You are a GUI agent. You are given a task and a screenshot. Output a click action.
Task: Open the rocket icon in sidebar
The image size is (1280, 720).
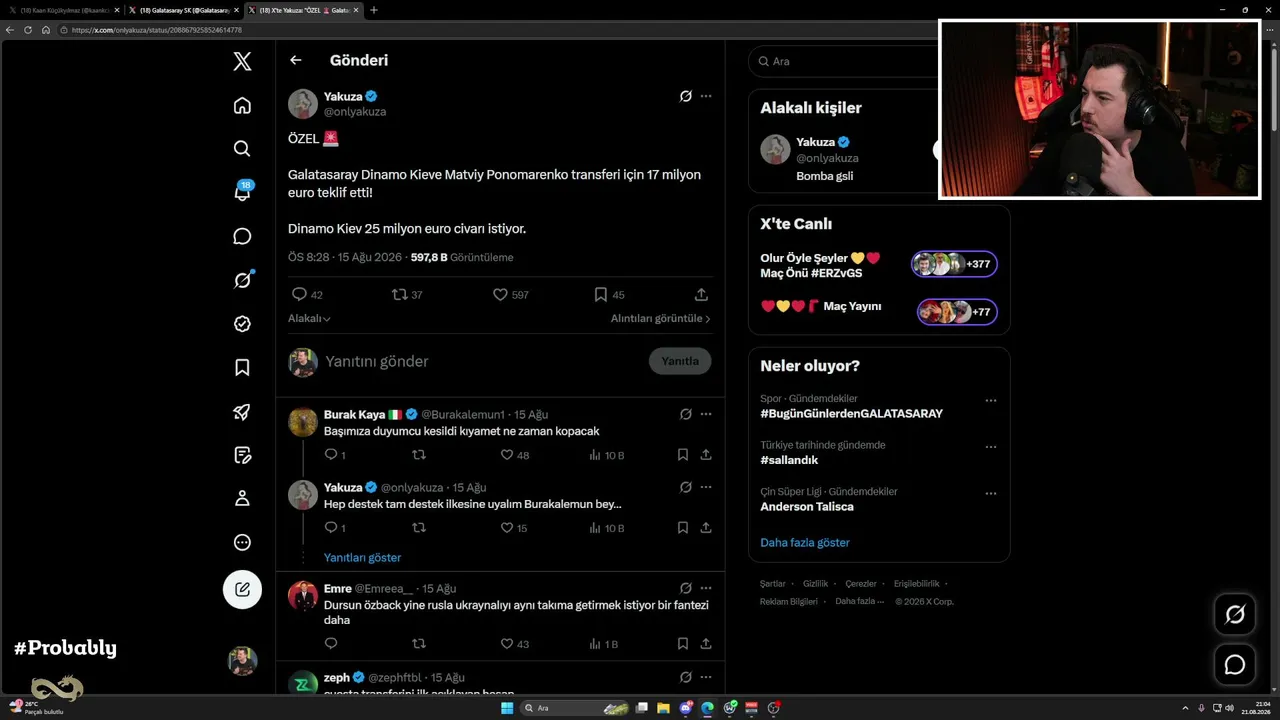pyautogui.click(x=242, y=411)
